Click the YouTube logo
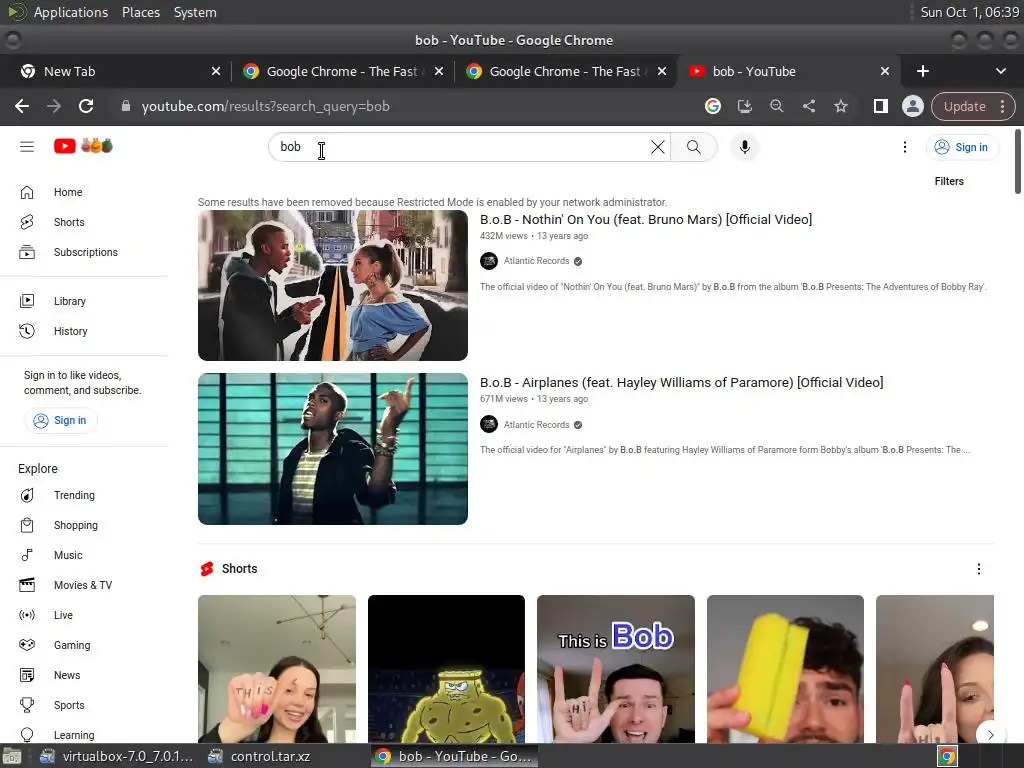Image resolution: width=1024 pixels, height=768 pixels. pyautogui.click(x=83, y=146)
